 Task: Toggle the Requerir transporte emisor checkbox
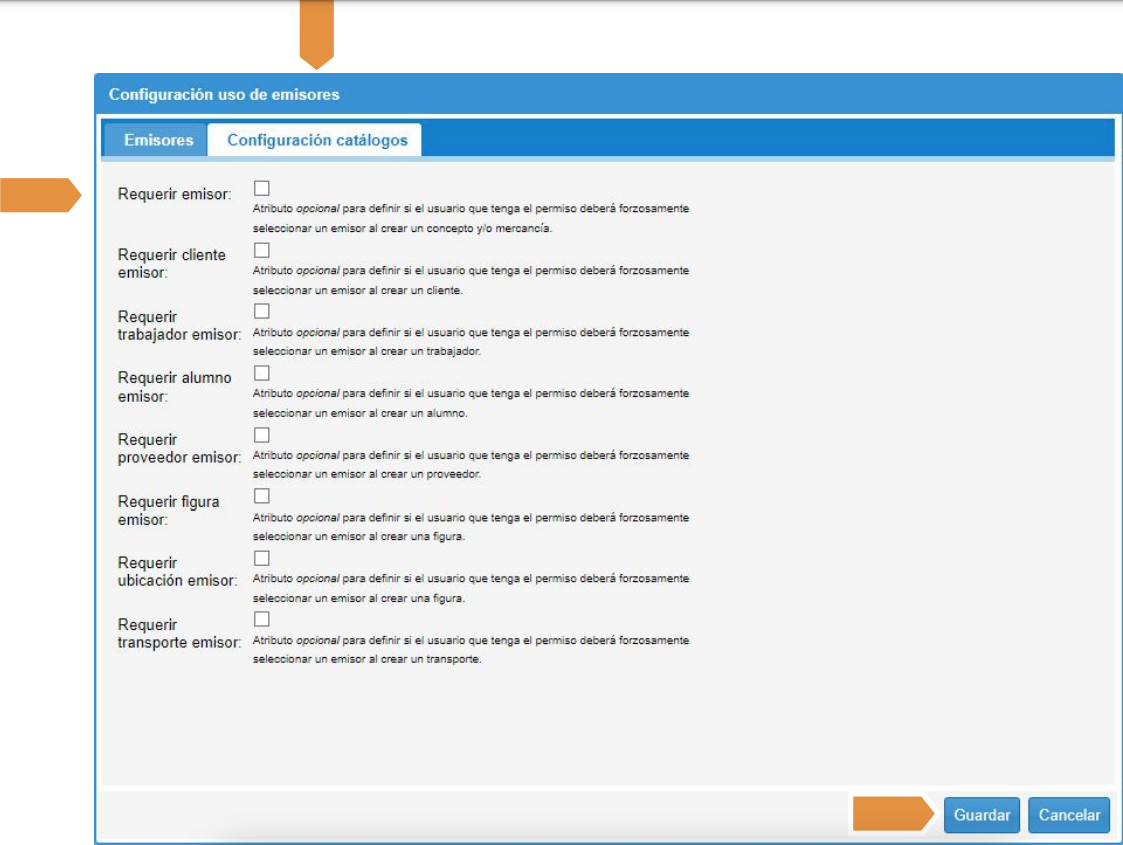point(262,619)
